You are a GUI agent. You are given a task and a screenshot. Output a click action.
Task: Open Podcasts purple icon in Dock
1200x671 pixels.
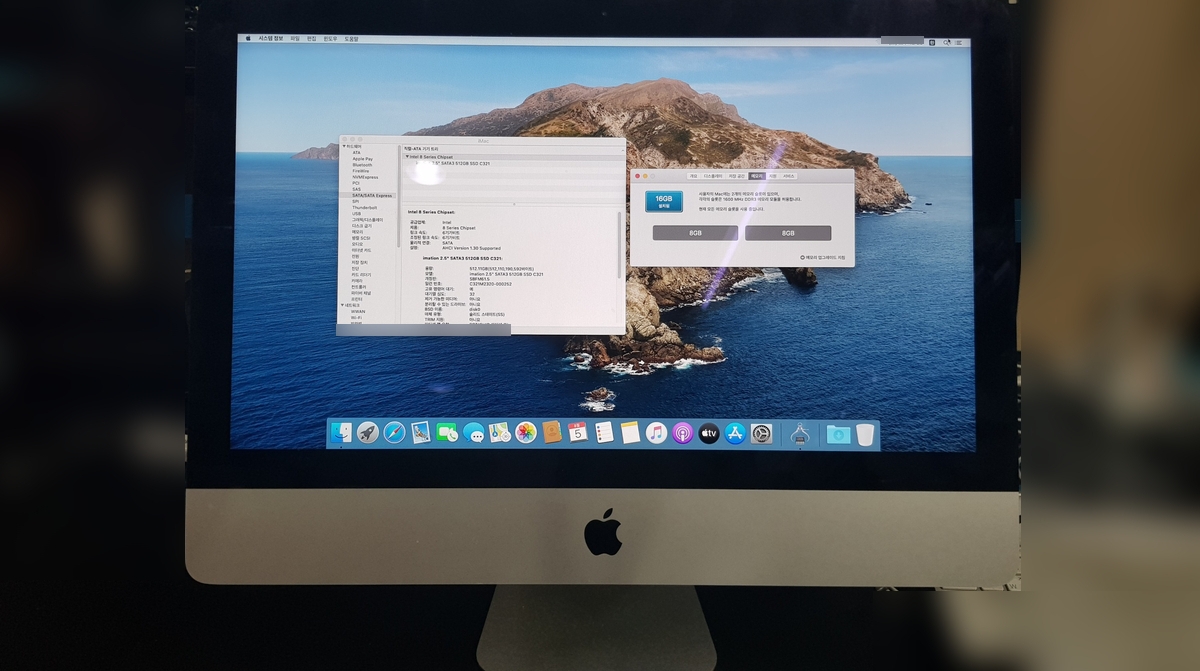(683, 433)
